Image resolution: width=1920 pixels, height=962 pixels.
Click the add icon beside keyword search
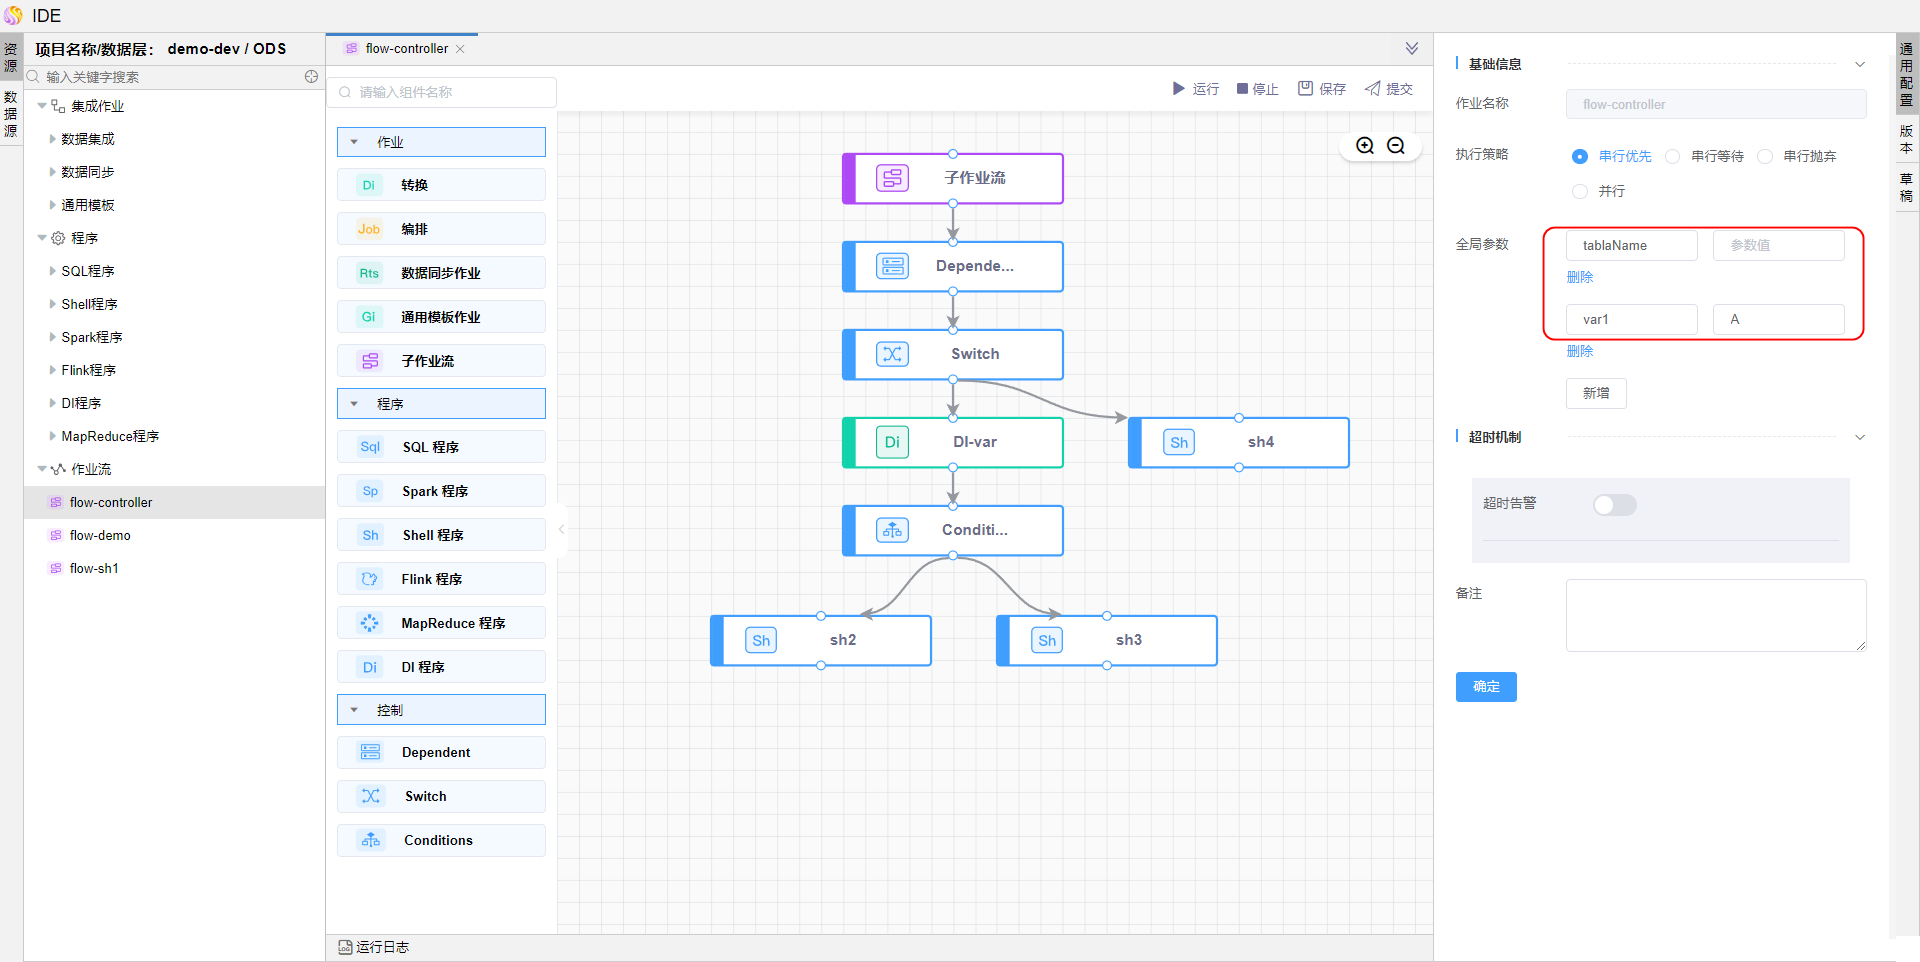[311, 77]
